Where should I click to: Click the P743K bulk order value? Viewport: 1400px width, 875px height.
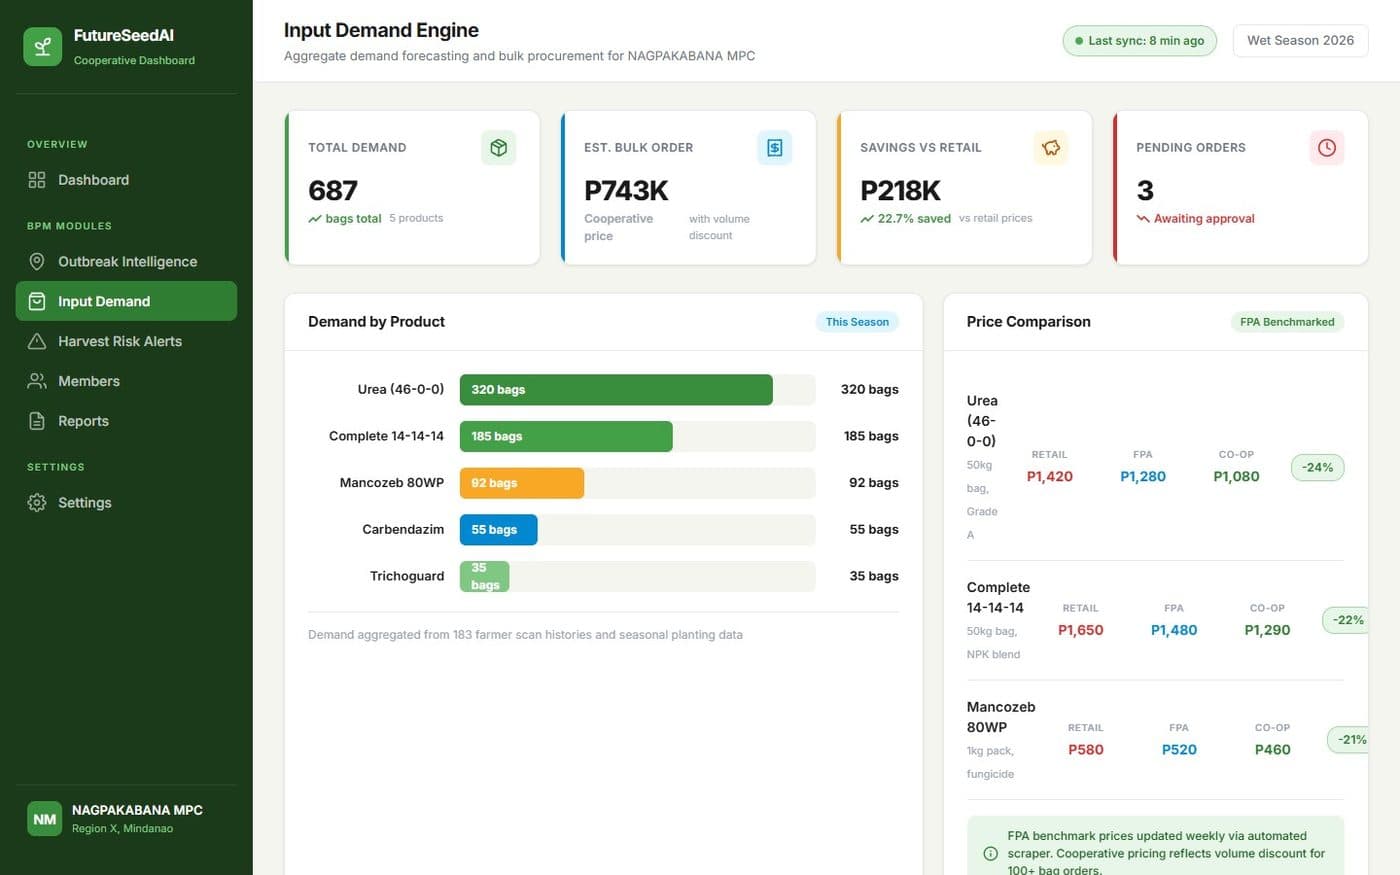626,190
